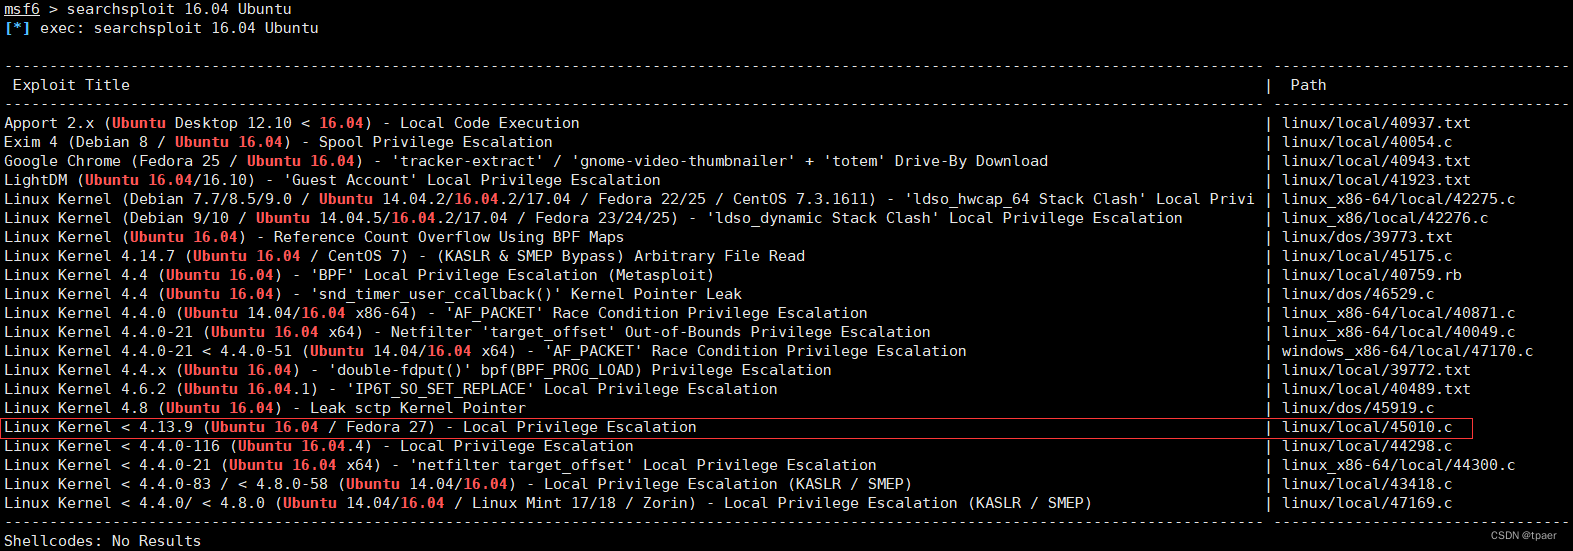1573x551 pixels.
Task: Click path linux_x86-64/local/44300.c
Action: (1399, 465)
